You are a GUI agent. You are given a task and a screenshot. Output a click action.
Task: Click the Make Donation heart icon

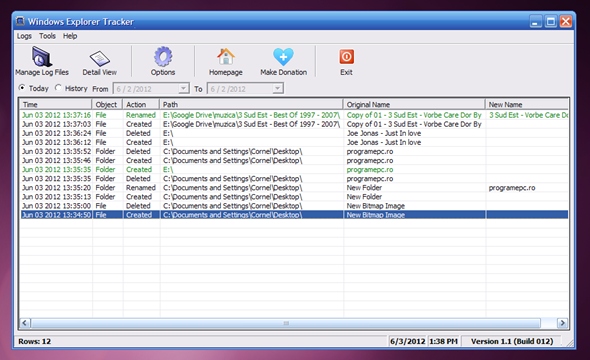pyautogui.click(x=283, y=57)
